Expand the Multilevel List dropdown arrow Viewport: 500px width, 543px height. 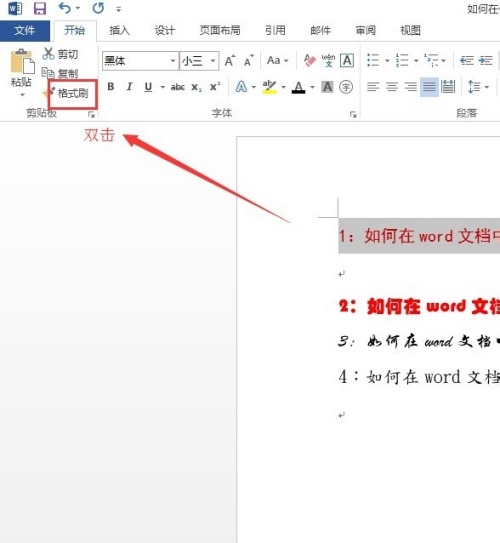coord(444,61)
